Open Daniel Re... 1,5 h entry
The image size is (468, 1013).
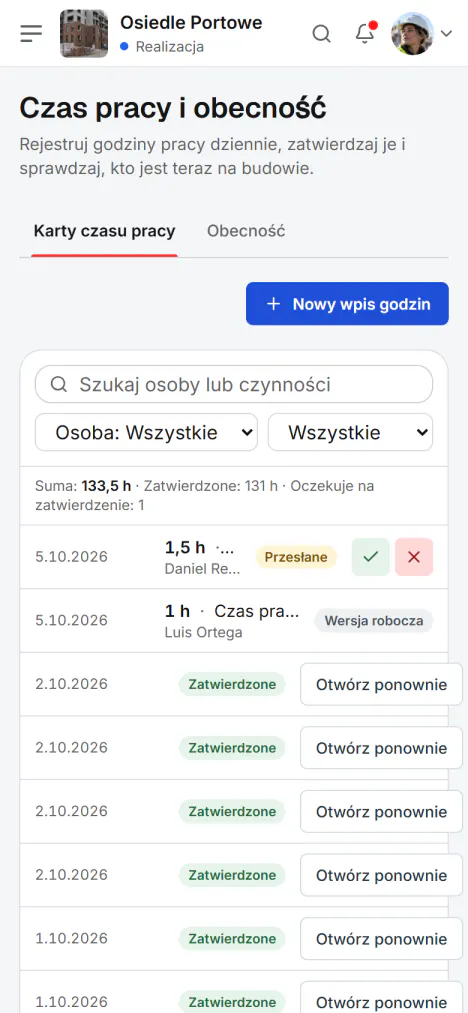[x=234, y=557]
